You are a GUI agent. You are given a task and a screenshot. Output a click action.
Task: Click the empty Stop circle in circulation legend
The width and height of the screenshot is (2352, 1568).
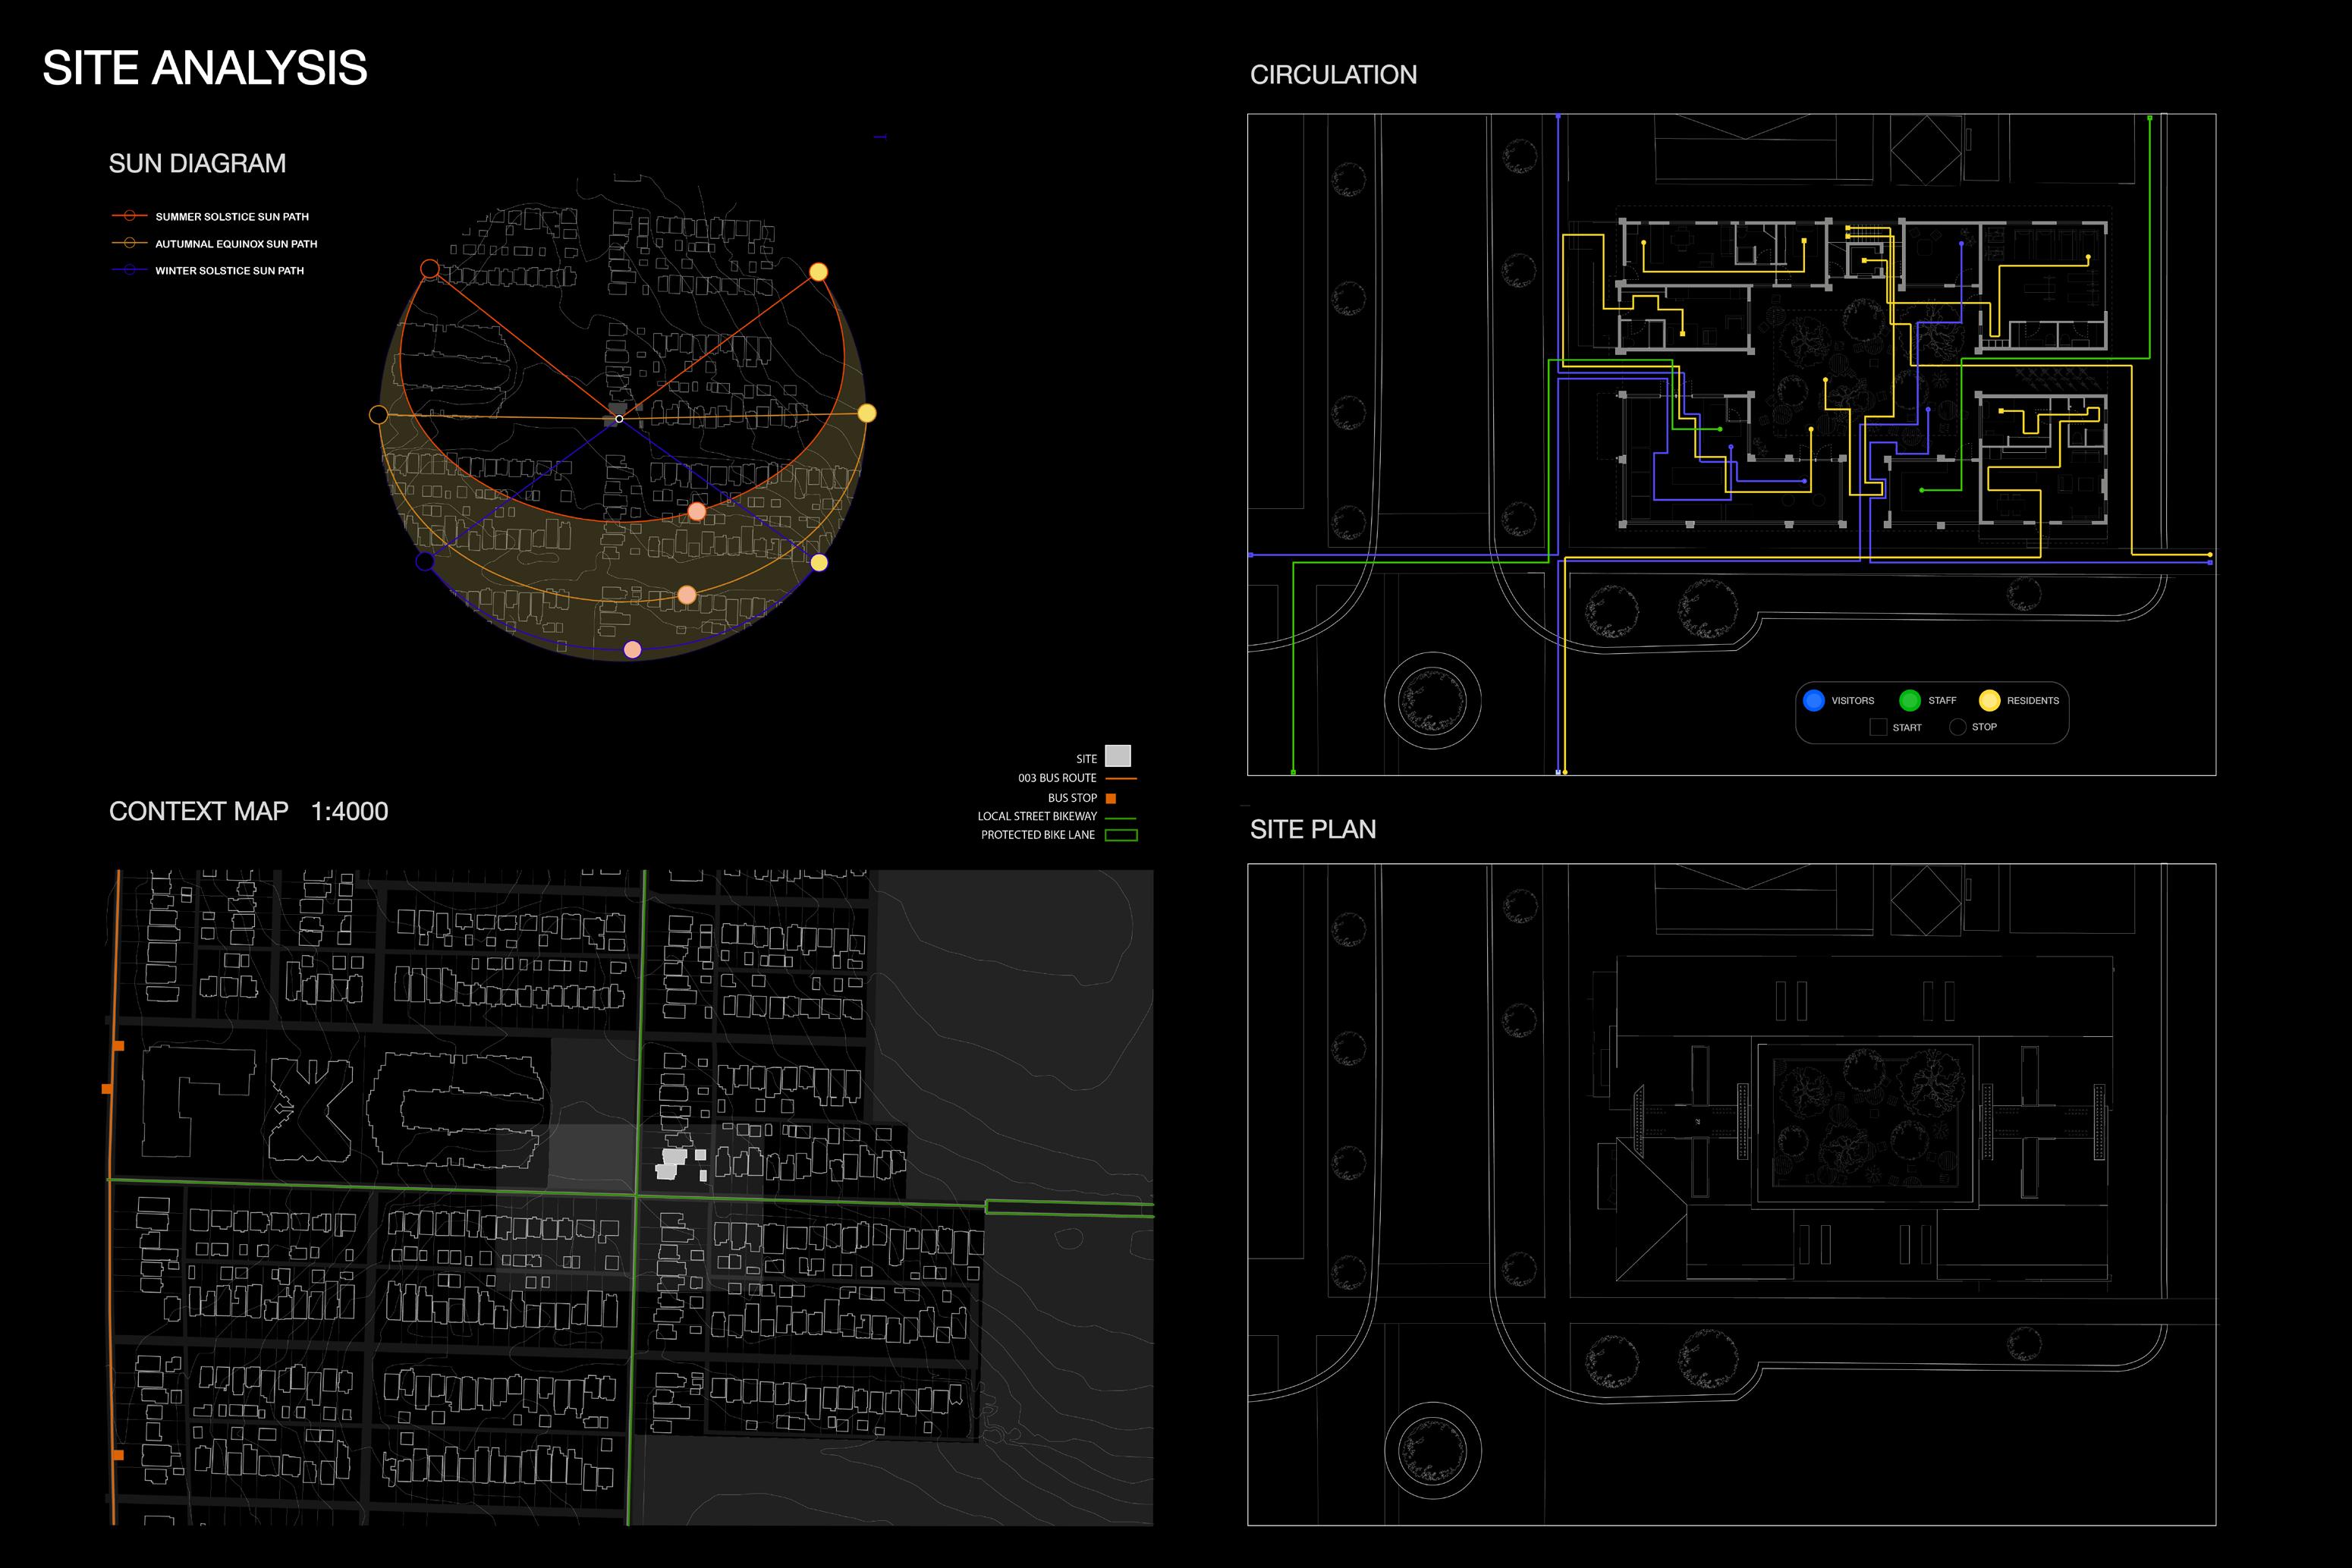[x=1957, y=727]
